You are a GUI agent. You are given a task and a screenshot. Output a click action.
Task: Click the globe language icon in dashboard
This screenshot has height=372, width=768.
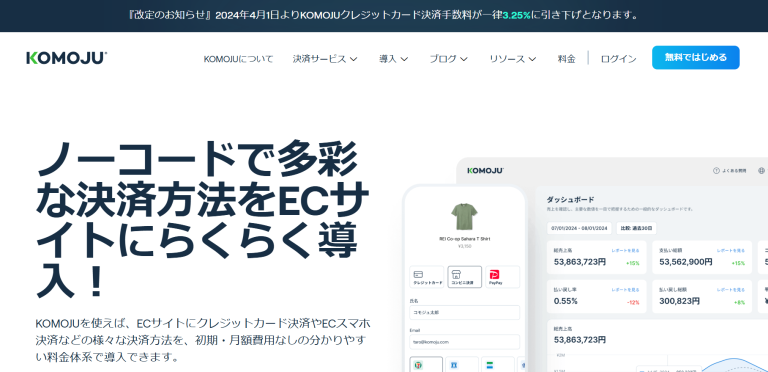pos(761,171)
